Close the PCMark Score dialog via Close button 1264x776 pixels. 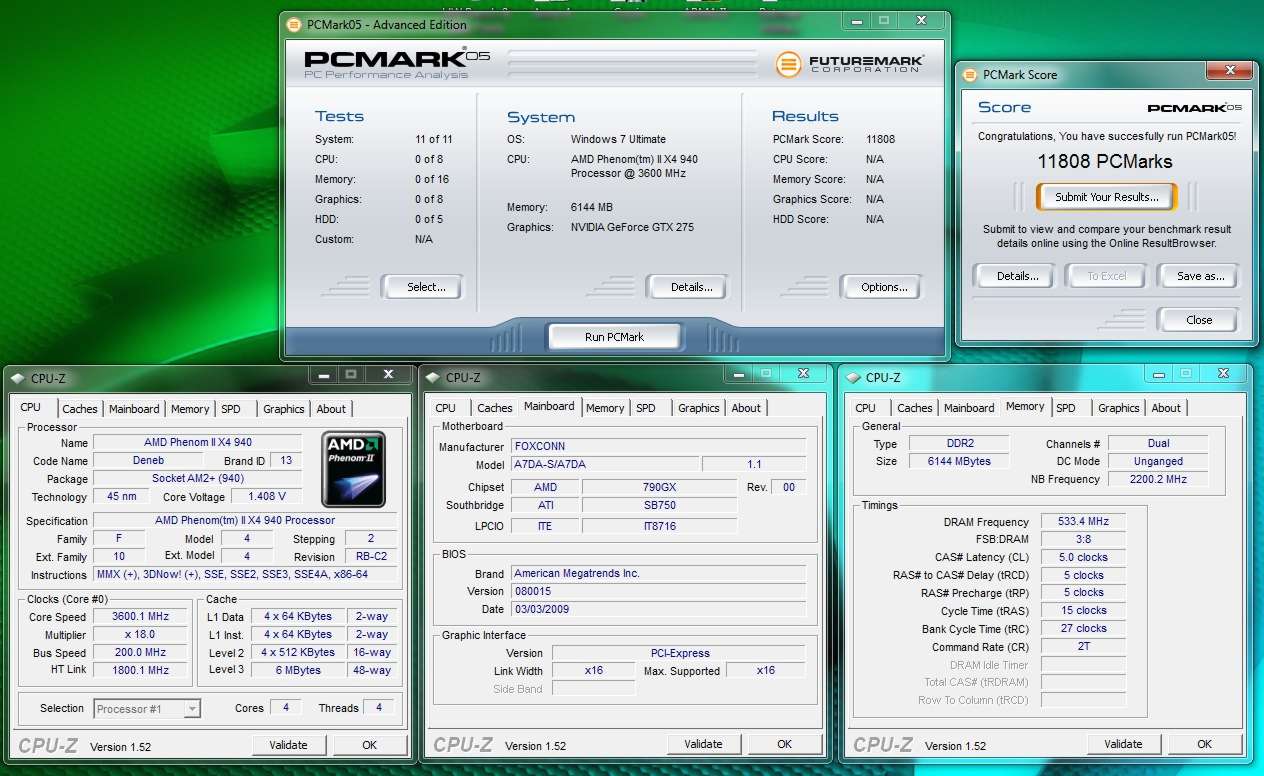(1197, 320)
